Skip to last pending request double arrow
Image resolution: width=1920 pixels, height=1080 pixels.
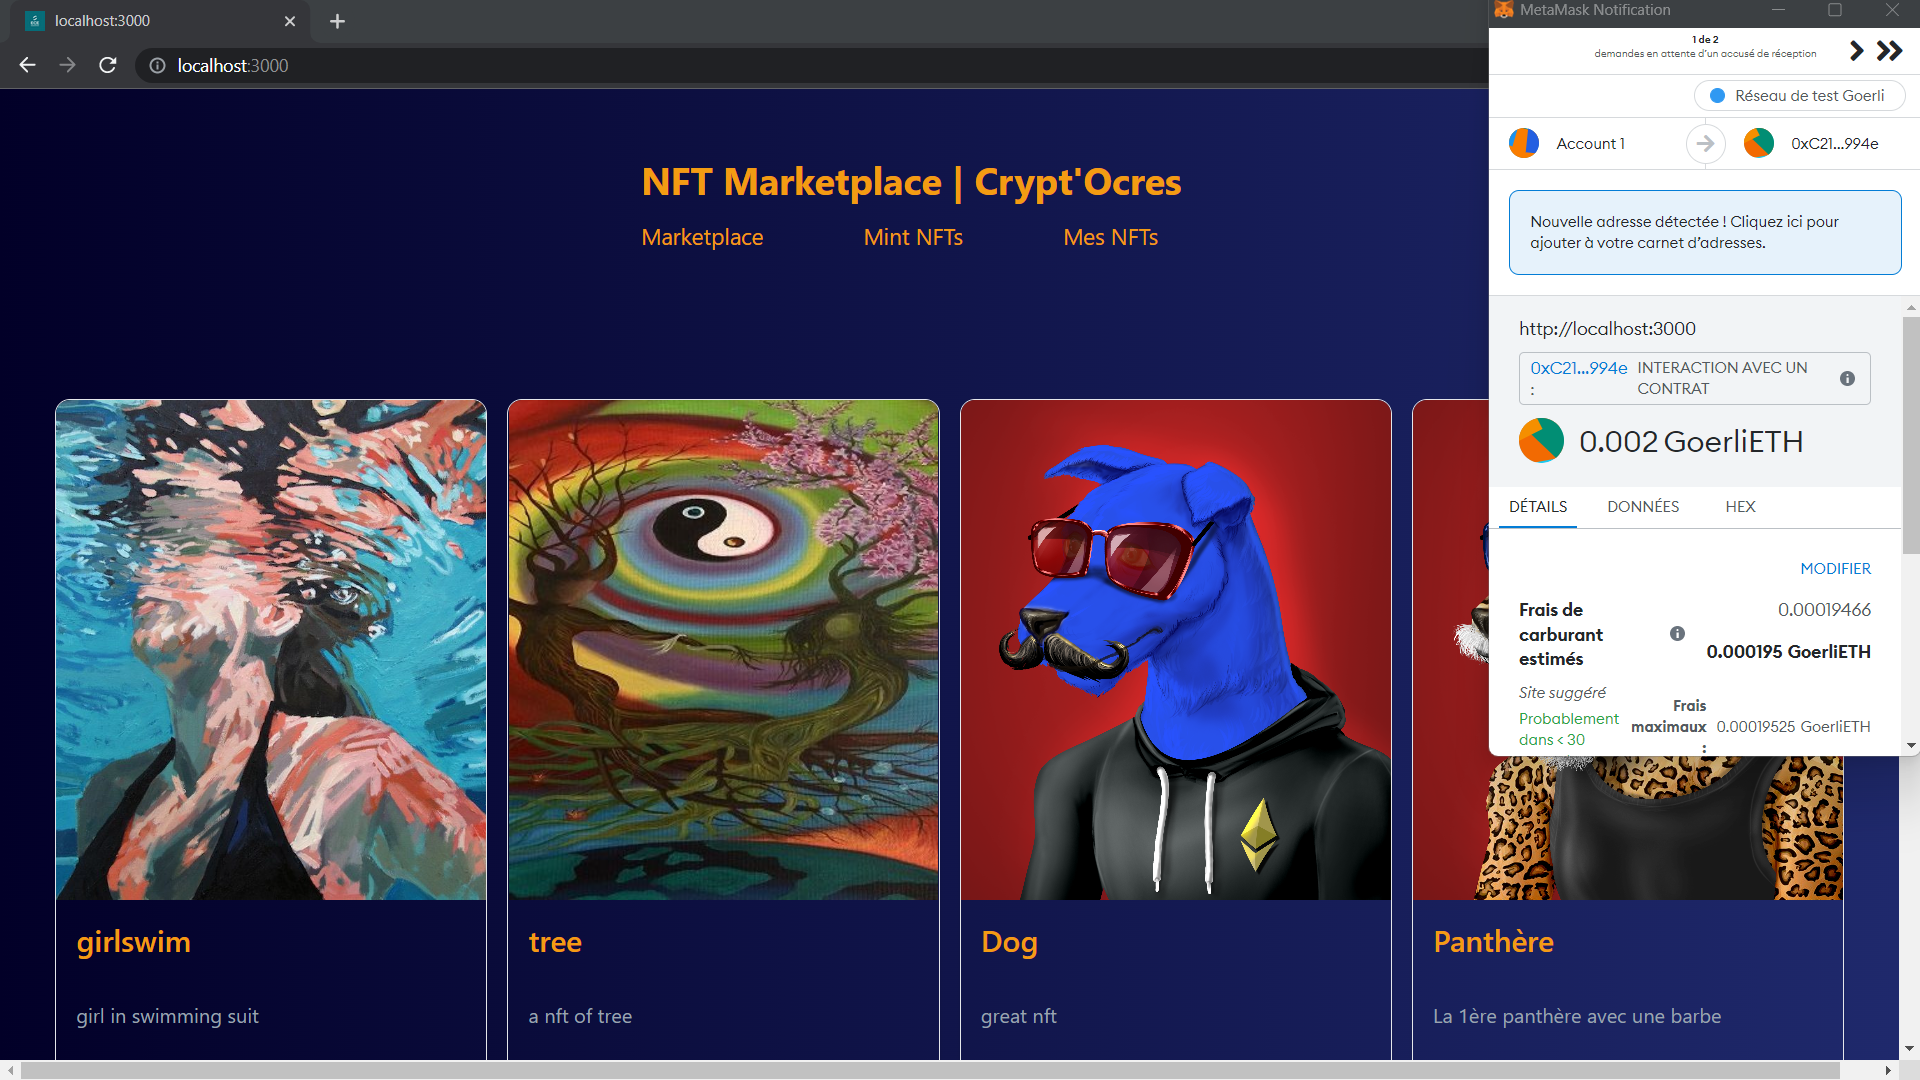tap(1889, 51)
